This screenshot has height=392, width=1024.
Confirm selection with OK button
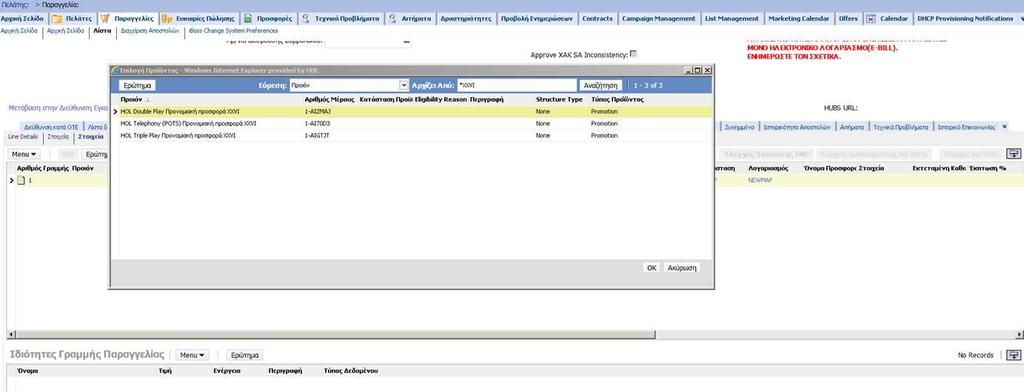[x=651, y=268]
